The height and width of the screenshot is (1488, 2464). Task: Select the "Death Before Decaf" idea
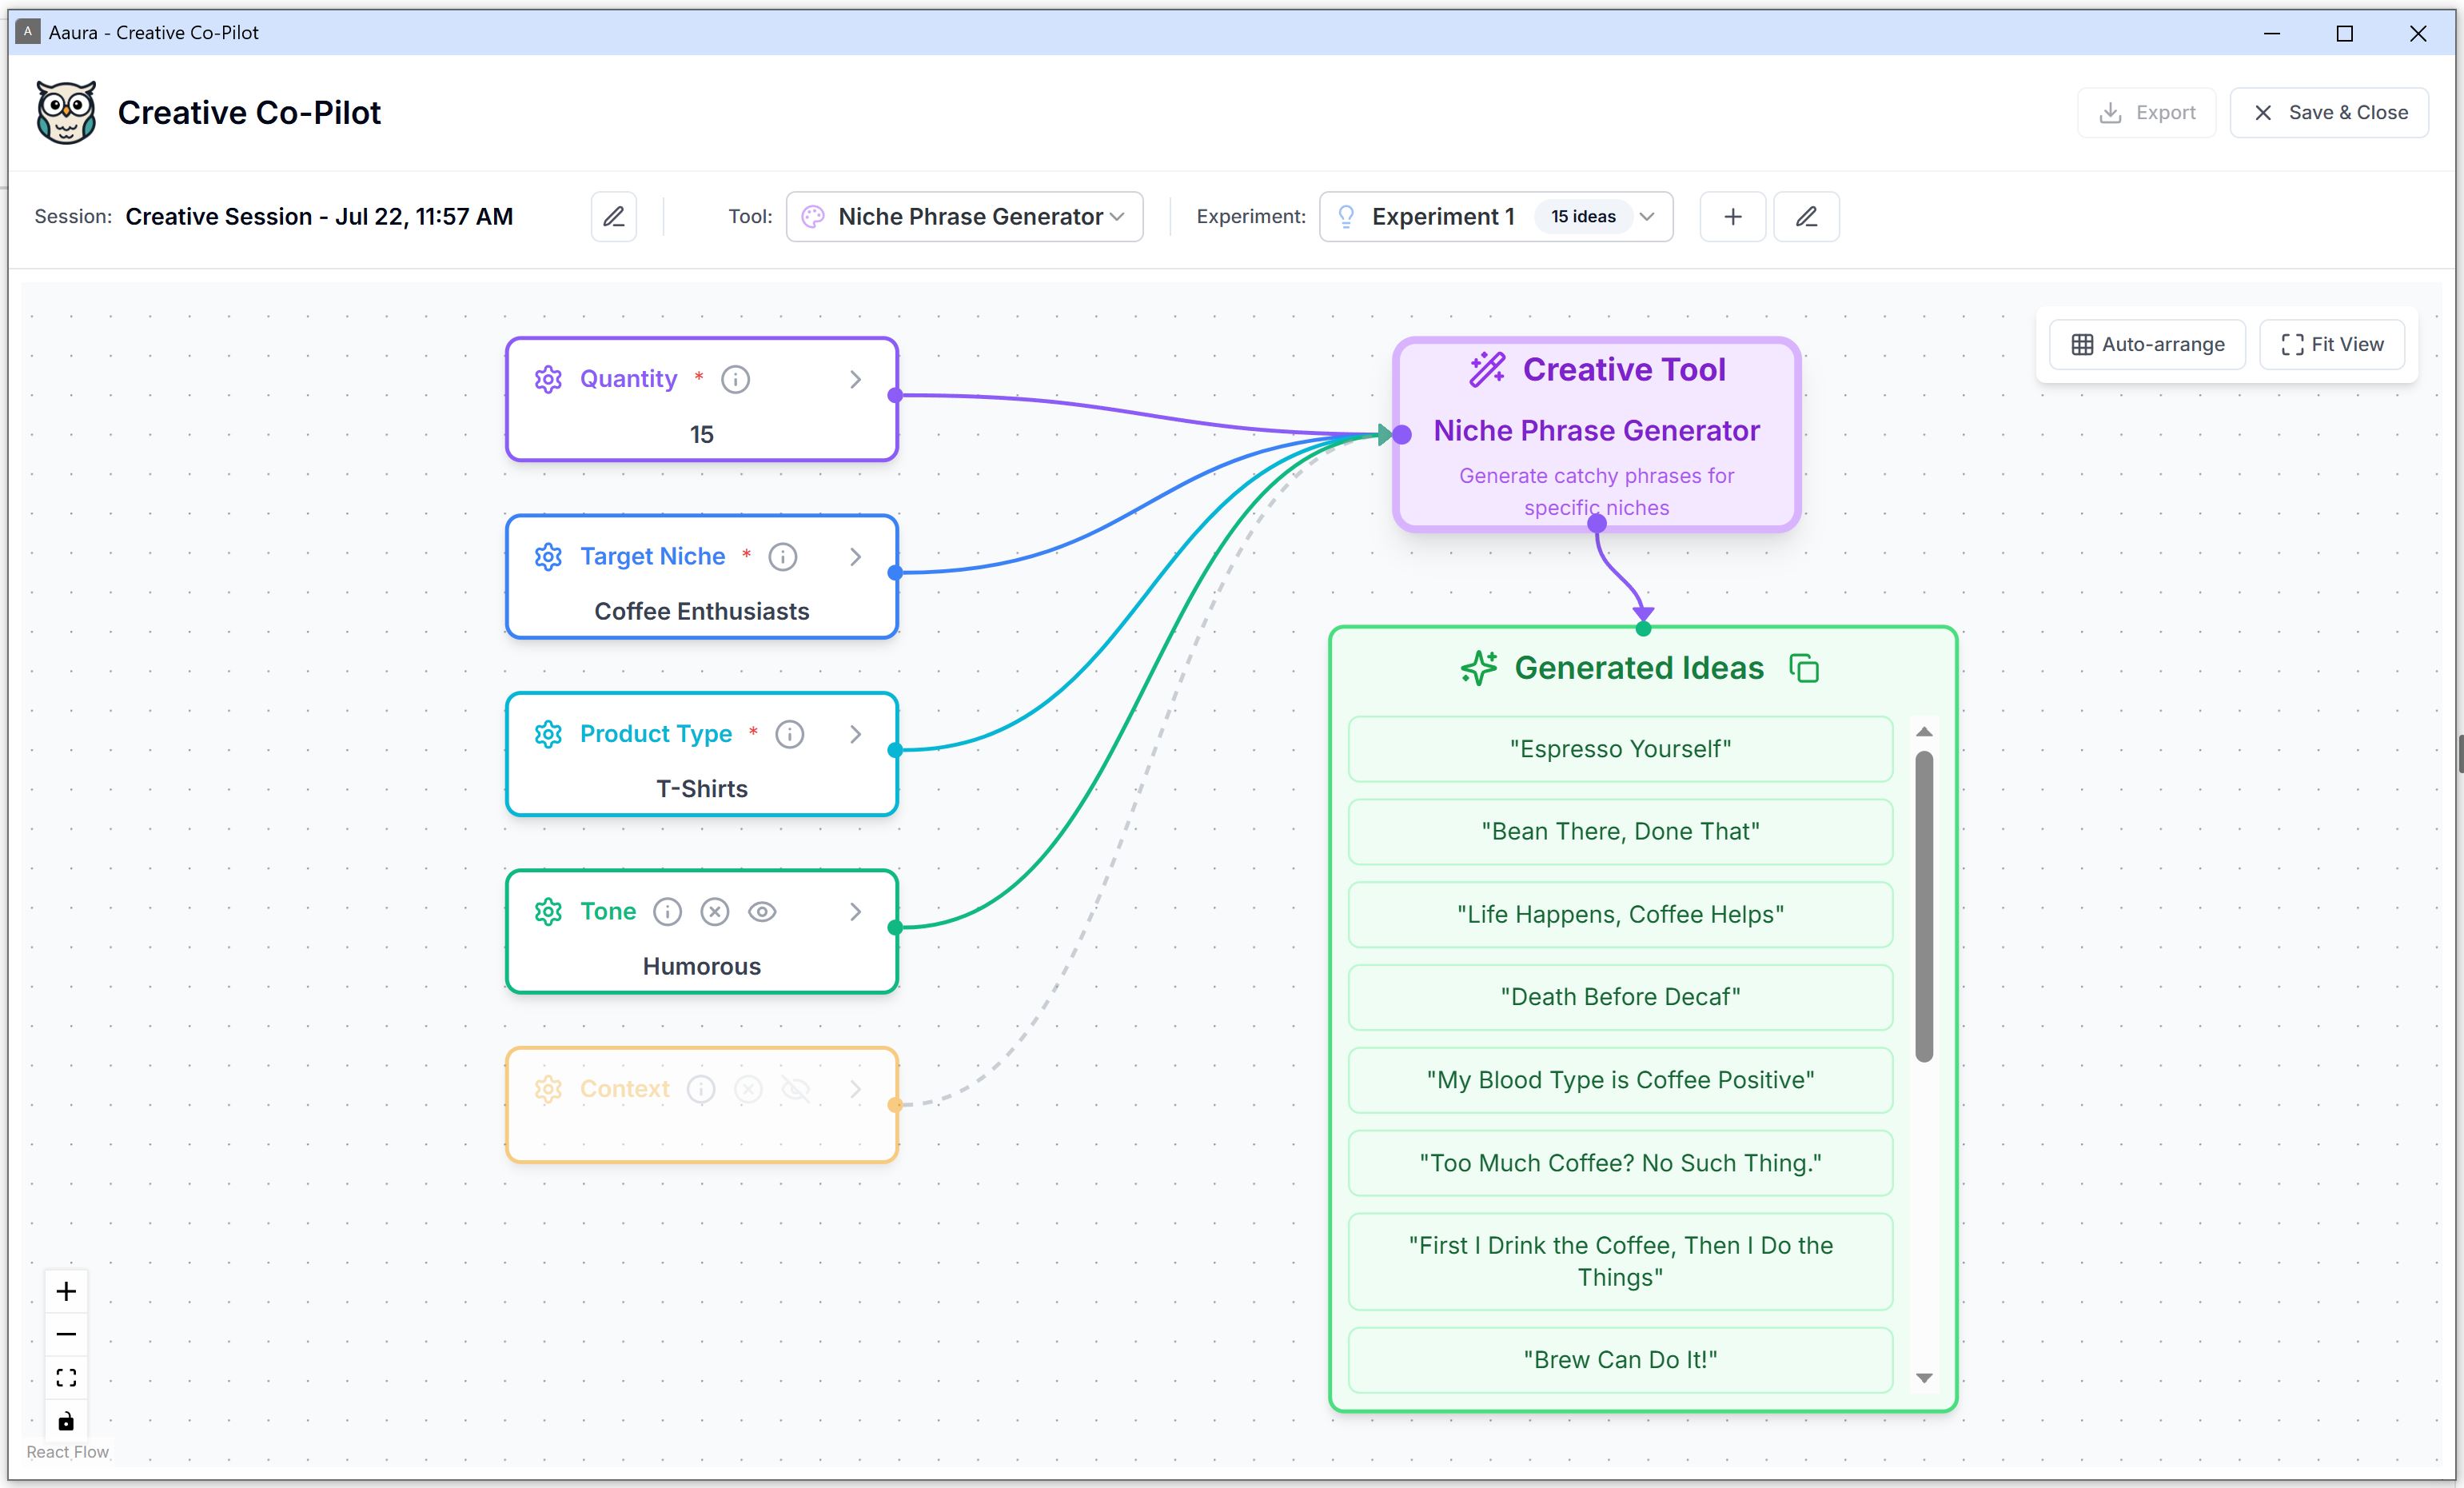click(1620, 997)
